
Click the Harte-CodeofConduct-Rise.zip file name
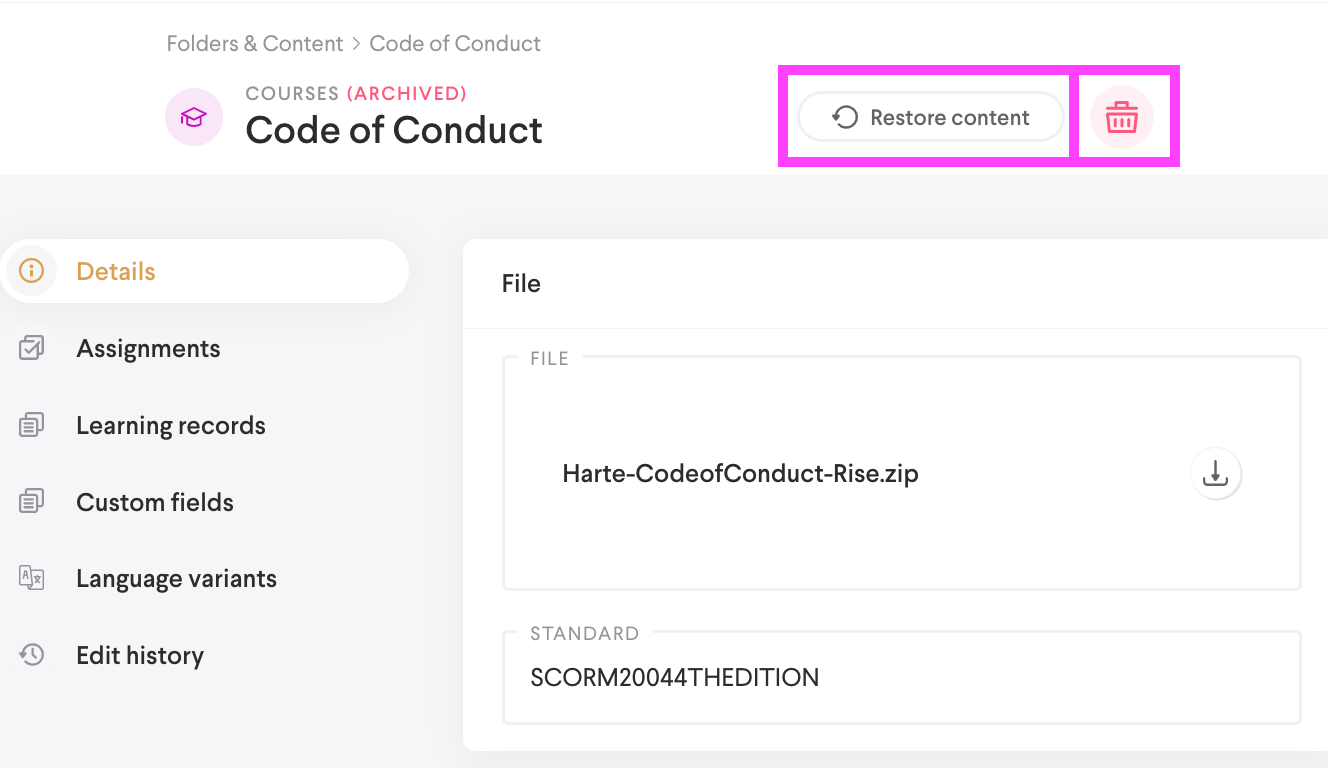coord(740,473)
